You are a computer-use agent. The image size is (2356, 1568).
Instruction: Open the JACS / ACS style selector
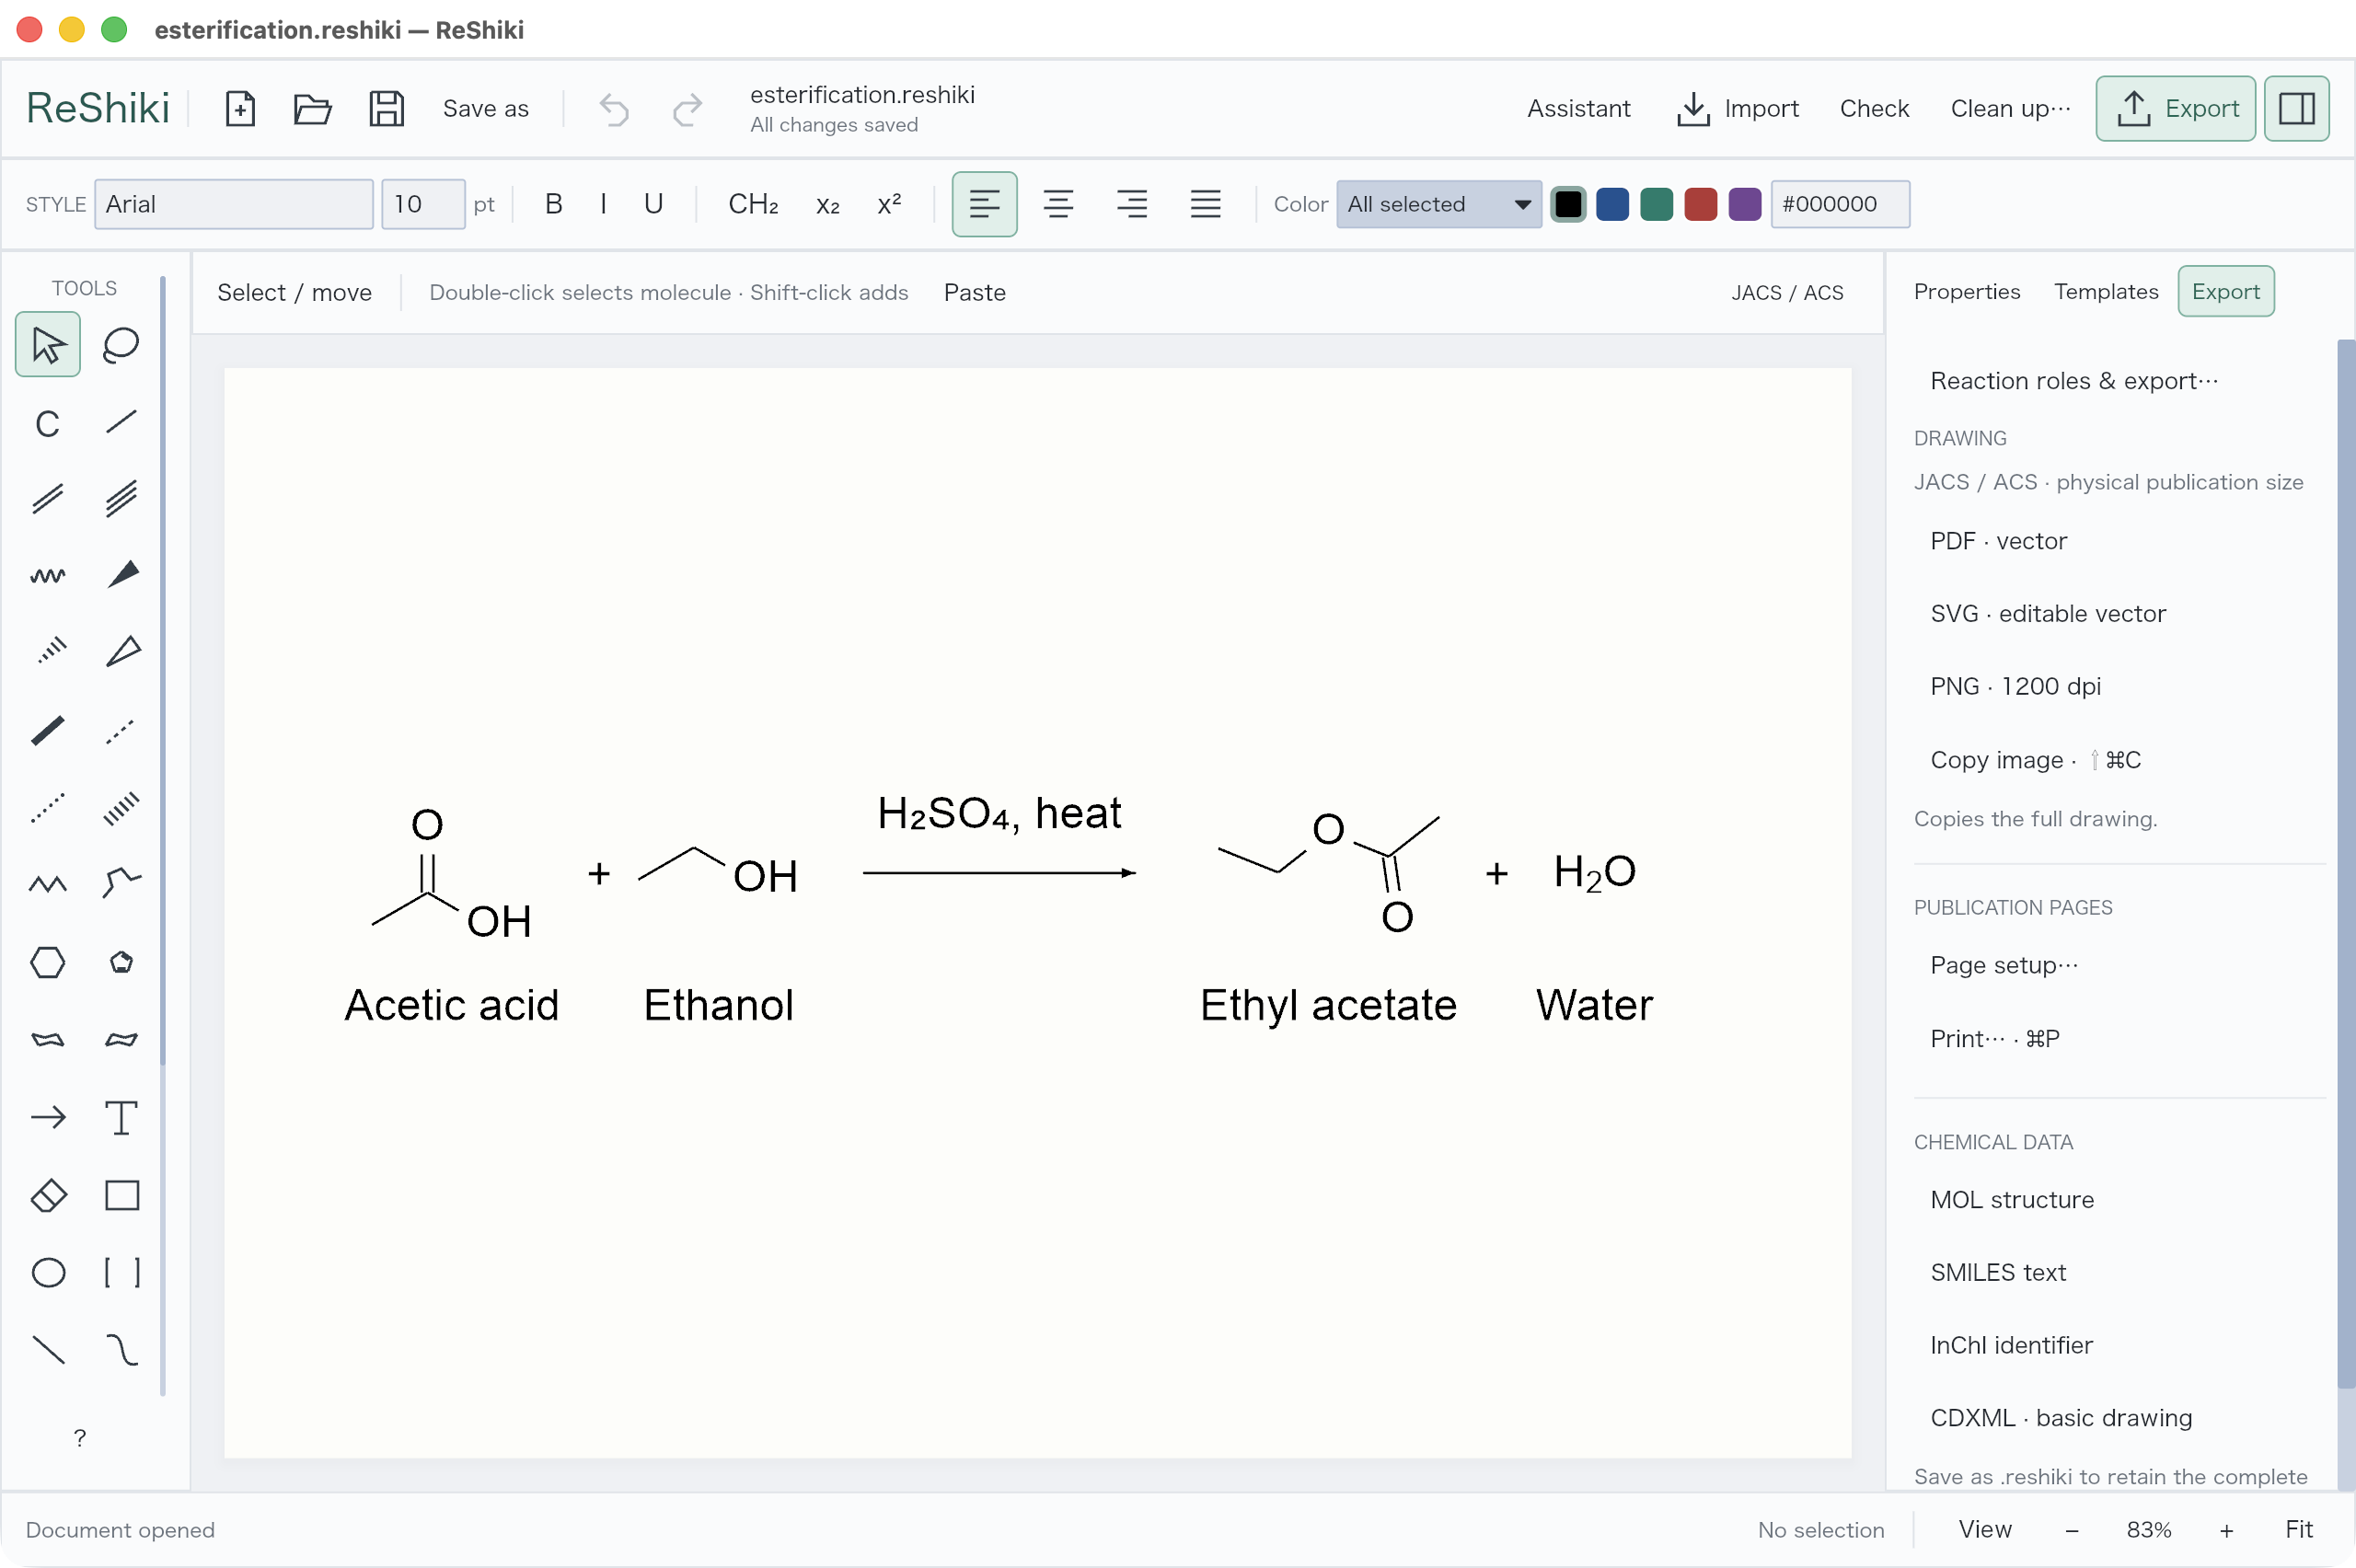click(x=1787, y=293)
